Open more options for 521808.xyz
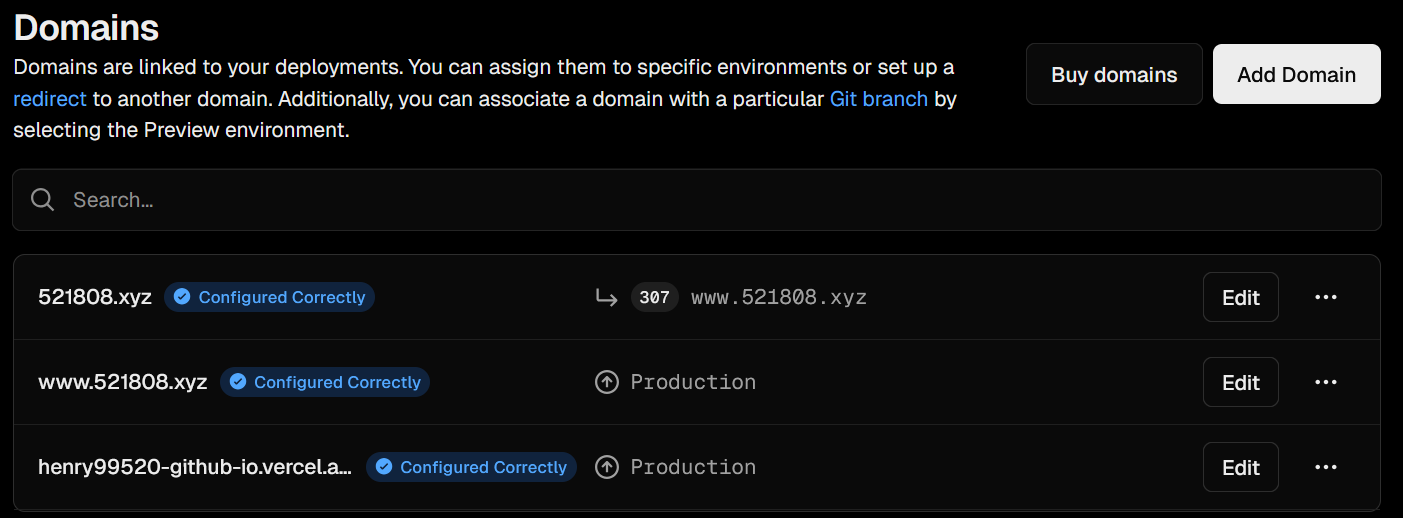Screen dimensions: 1403x518 pos(1326,297)
